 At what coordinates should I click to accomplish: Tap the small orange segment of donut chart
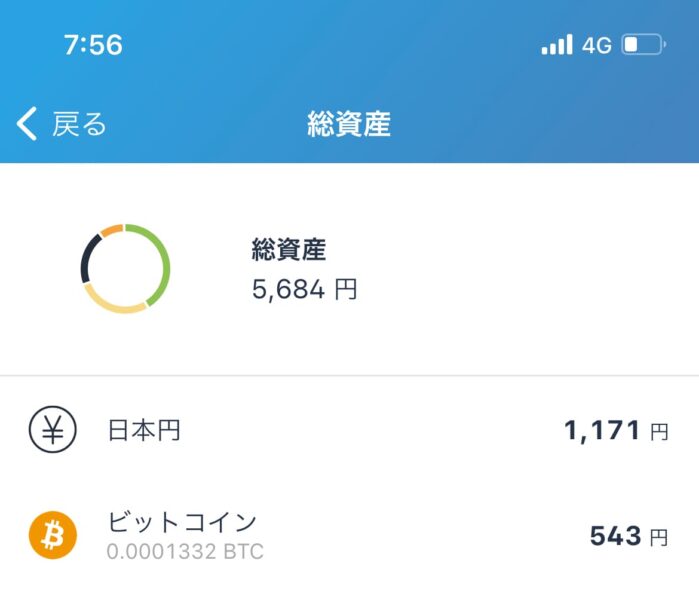(x=111, y=230)
